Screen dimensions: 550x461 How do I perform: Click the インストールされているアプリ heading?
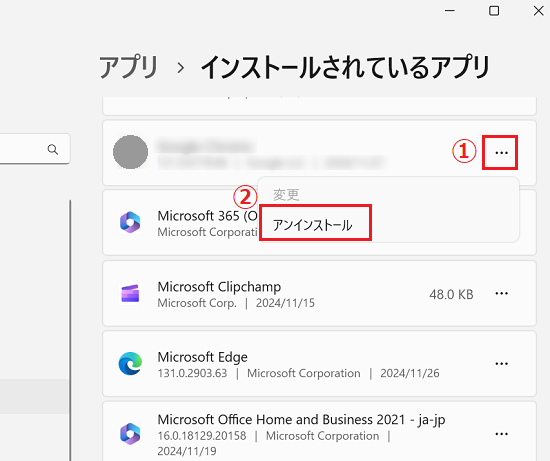pyautogui.click(x=345, y=67)
